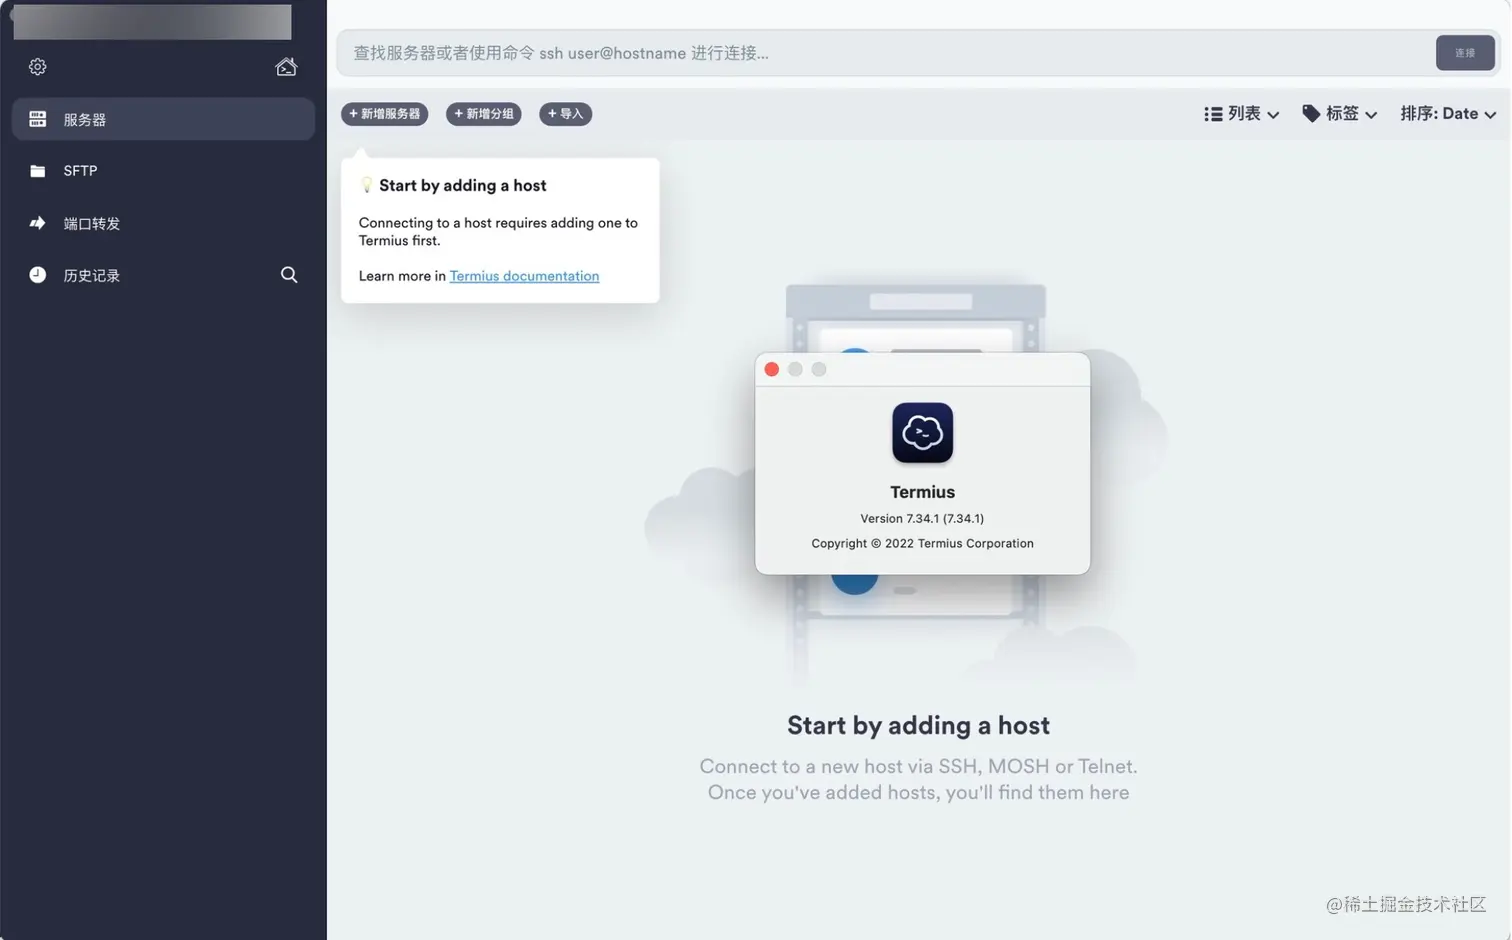The width and height of the screenshot is (1512, 940).
Task: Click the blurred account name at sidebar top
Action: [152, 22]
